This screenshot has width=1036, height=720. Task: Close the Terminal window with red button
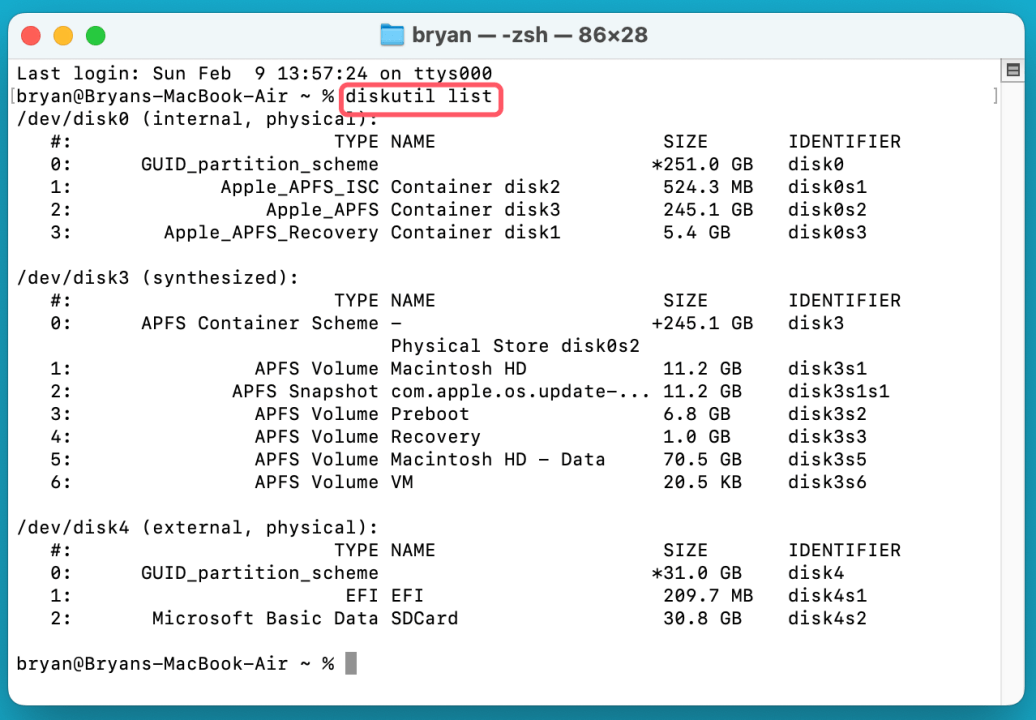click(x=30, y=36)
